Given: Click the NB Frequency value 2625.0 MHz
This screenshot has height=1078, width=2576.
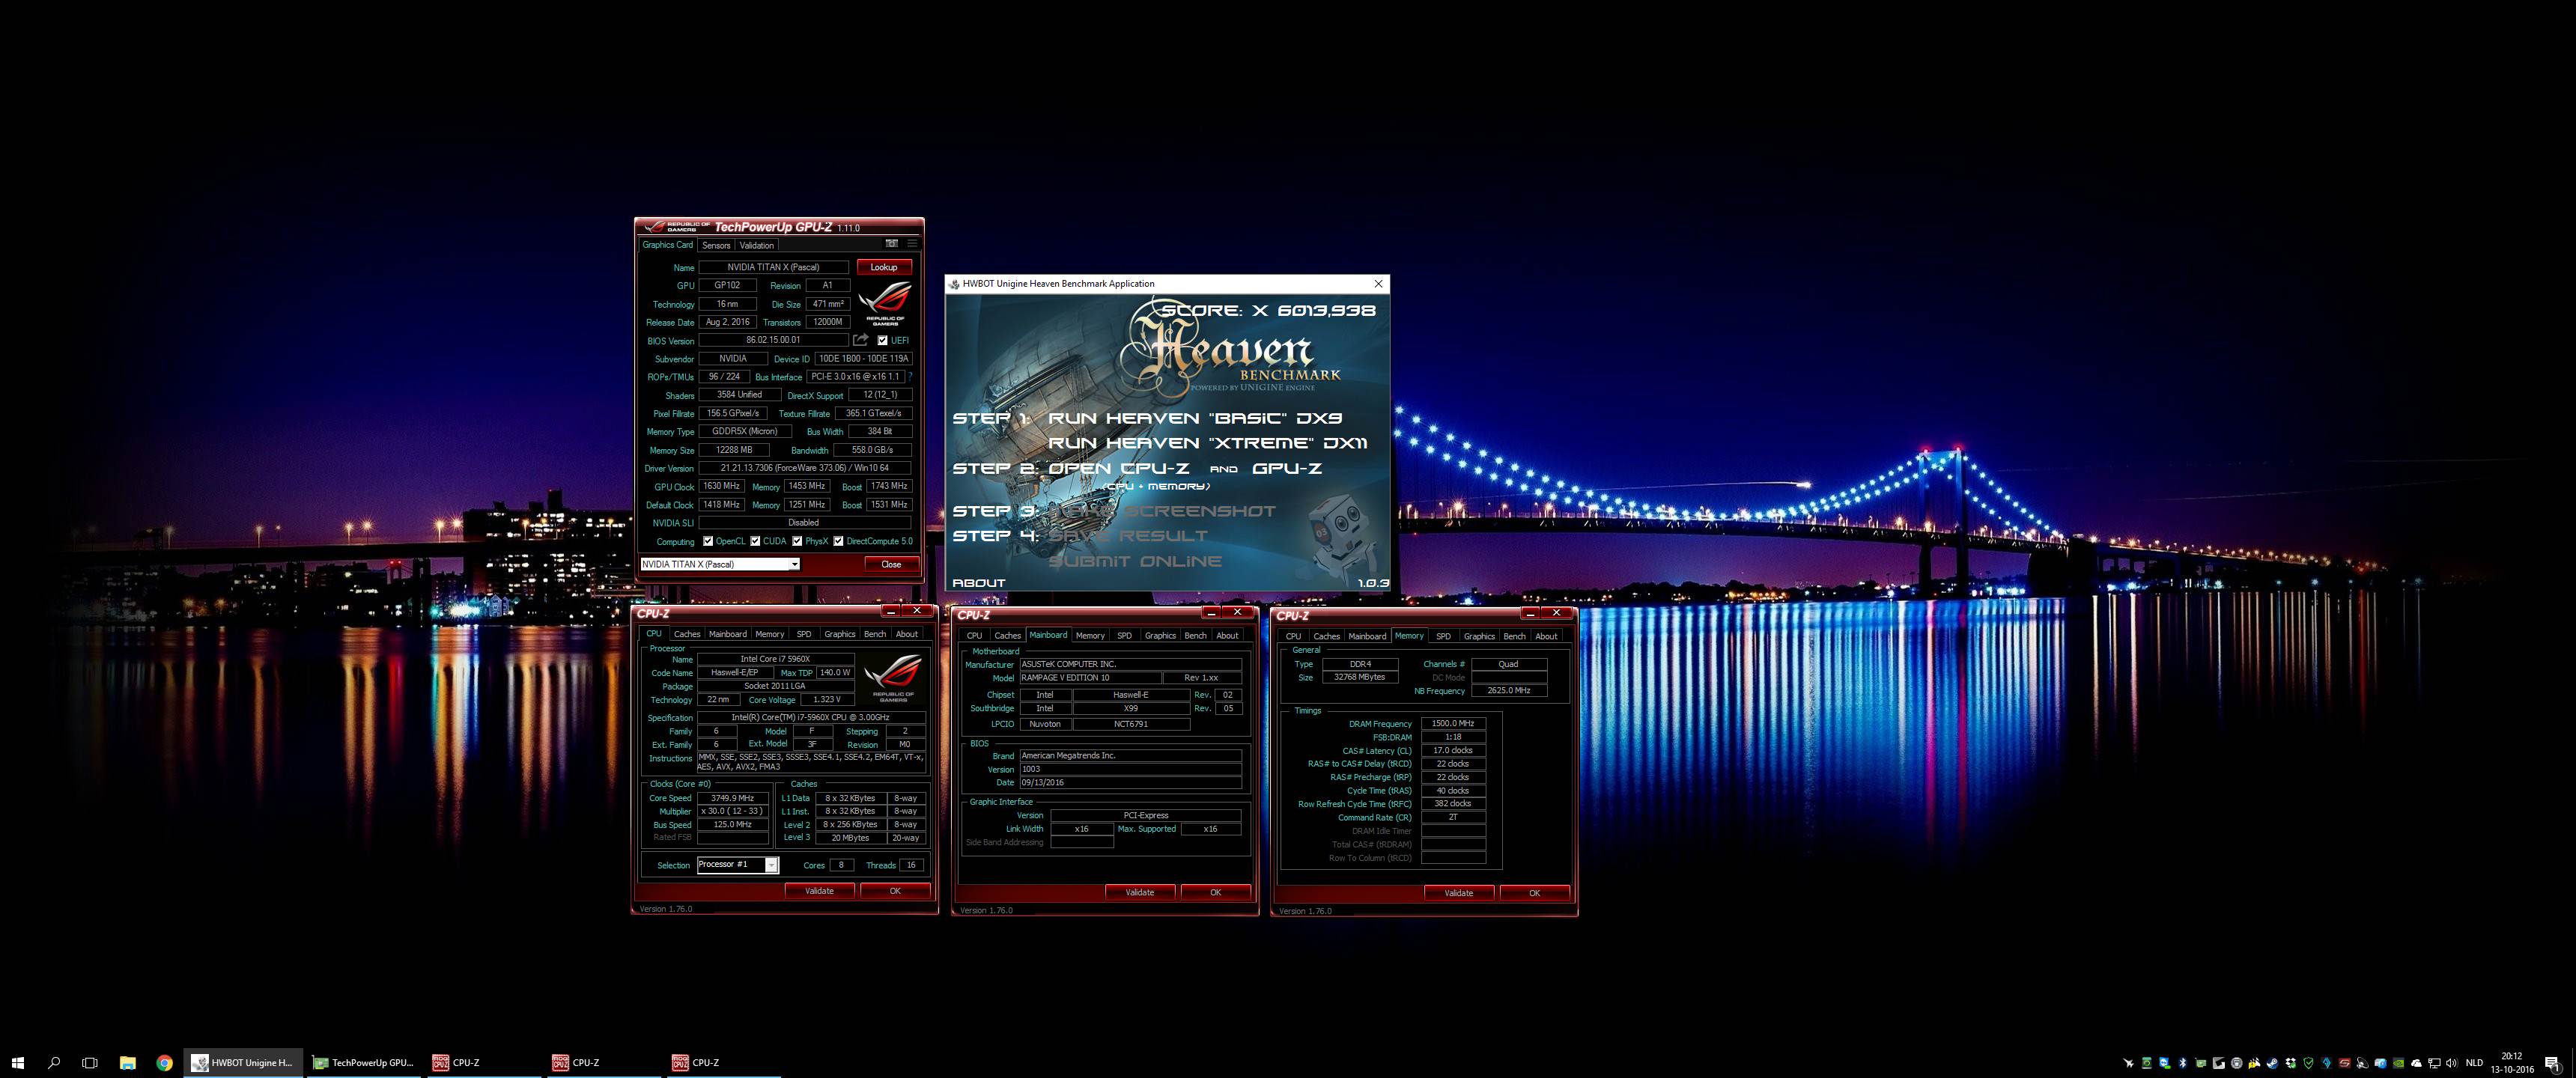Looking at the screenshot, I should pyautogui.click(x=1508, y=690).
